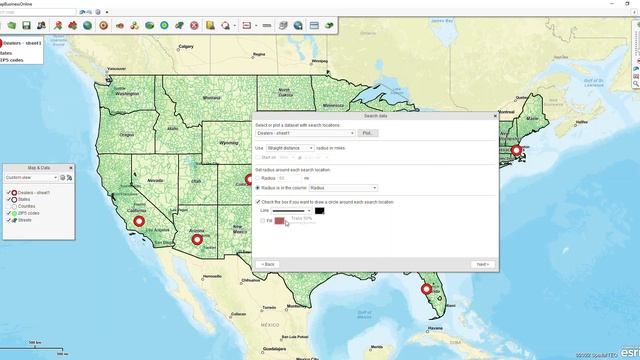
Task: Click the green polygon draw tool icon
Action: (179, 25)
